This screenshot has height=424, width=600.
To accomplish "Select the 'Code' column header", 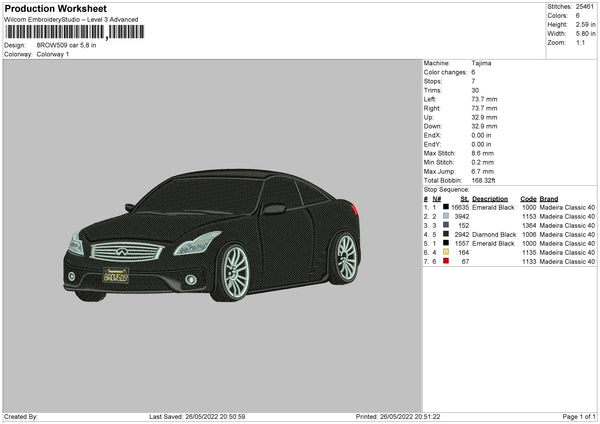I will point(528,199).
